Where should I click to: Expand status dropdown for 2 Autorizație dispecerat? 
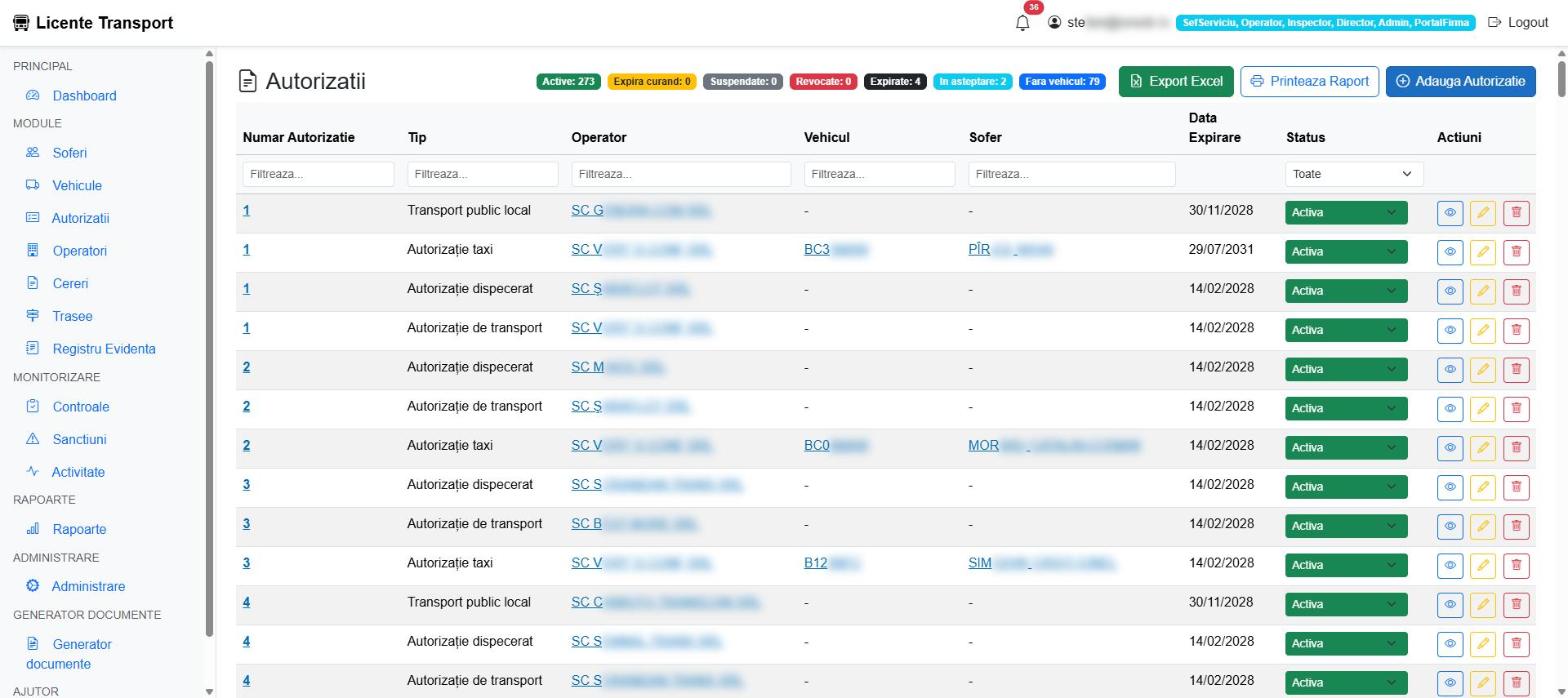point(1346,369)
